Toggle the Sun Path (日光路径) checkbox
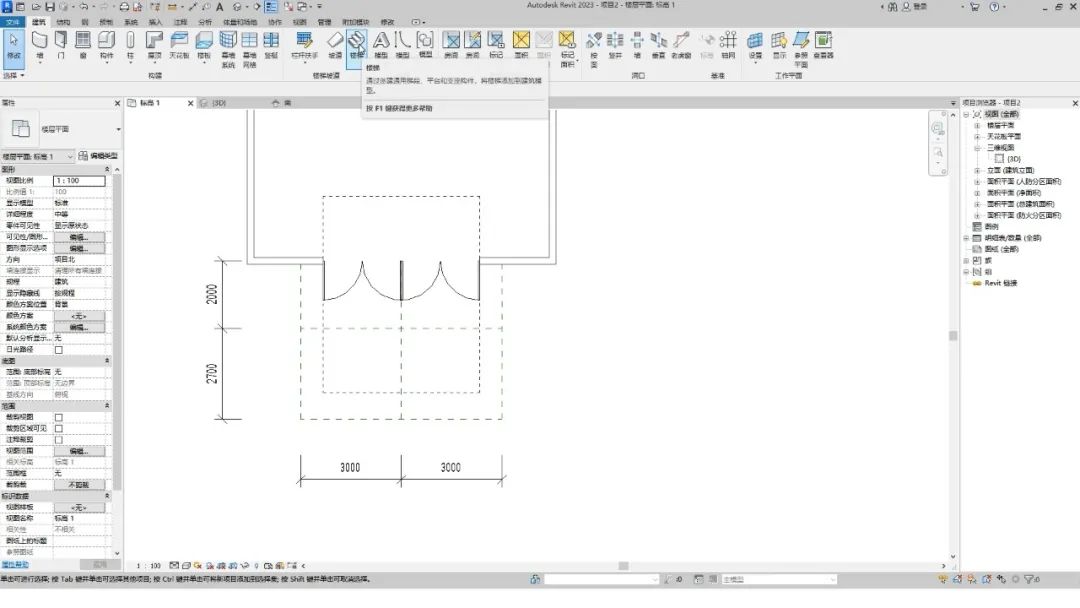 [x=59, y=350]
